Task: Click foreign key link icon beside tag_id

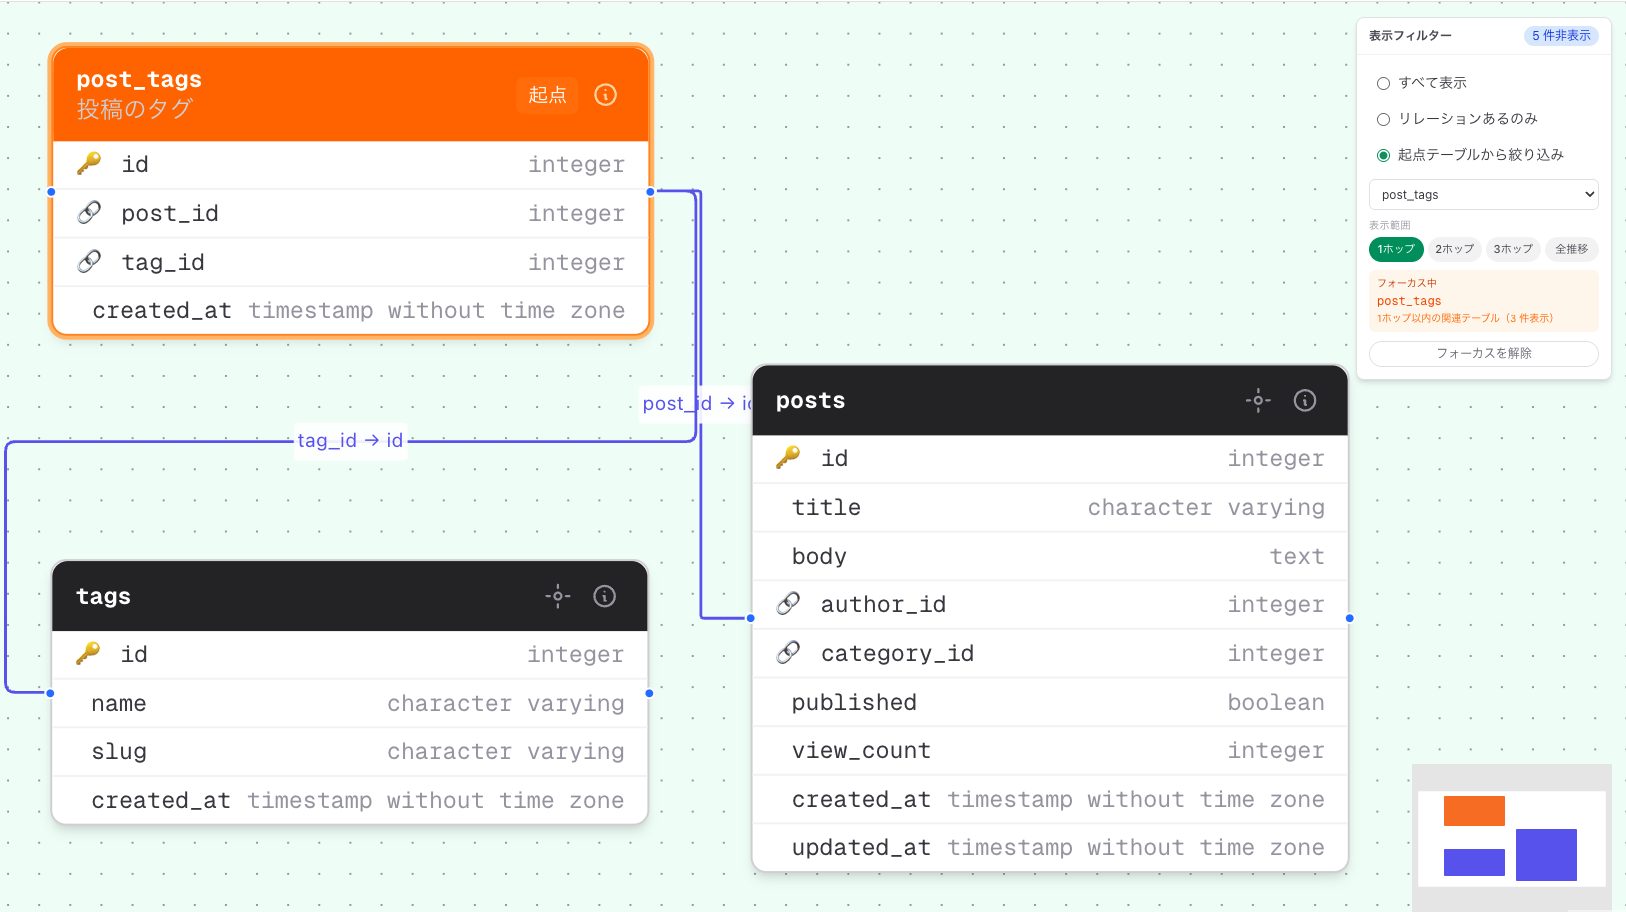Action: point(89,262)
